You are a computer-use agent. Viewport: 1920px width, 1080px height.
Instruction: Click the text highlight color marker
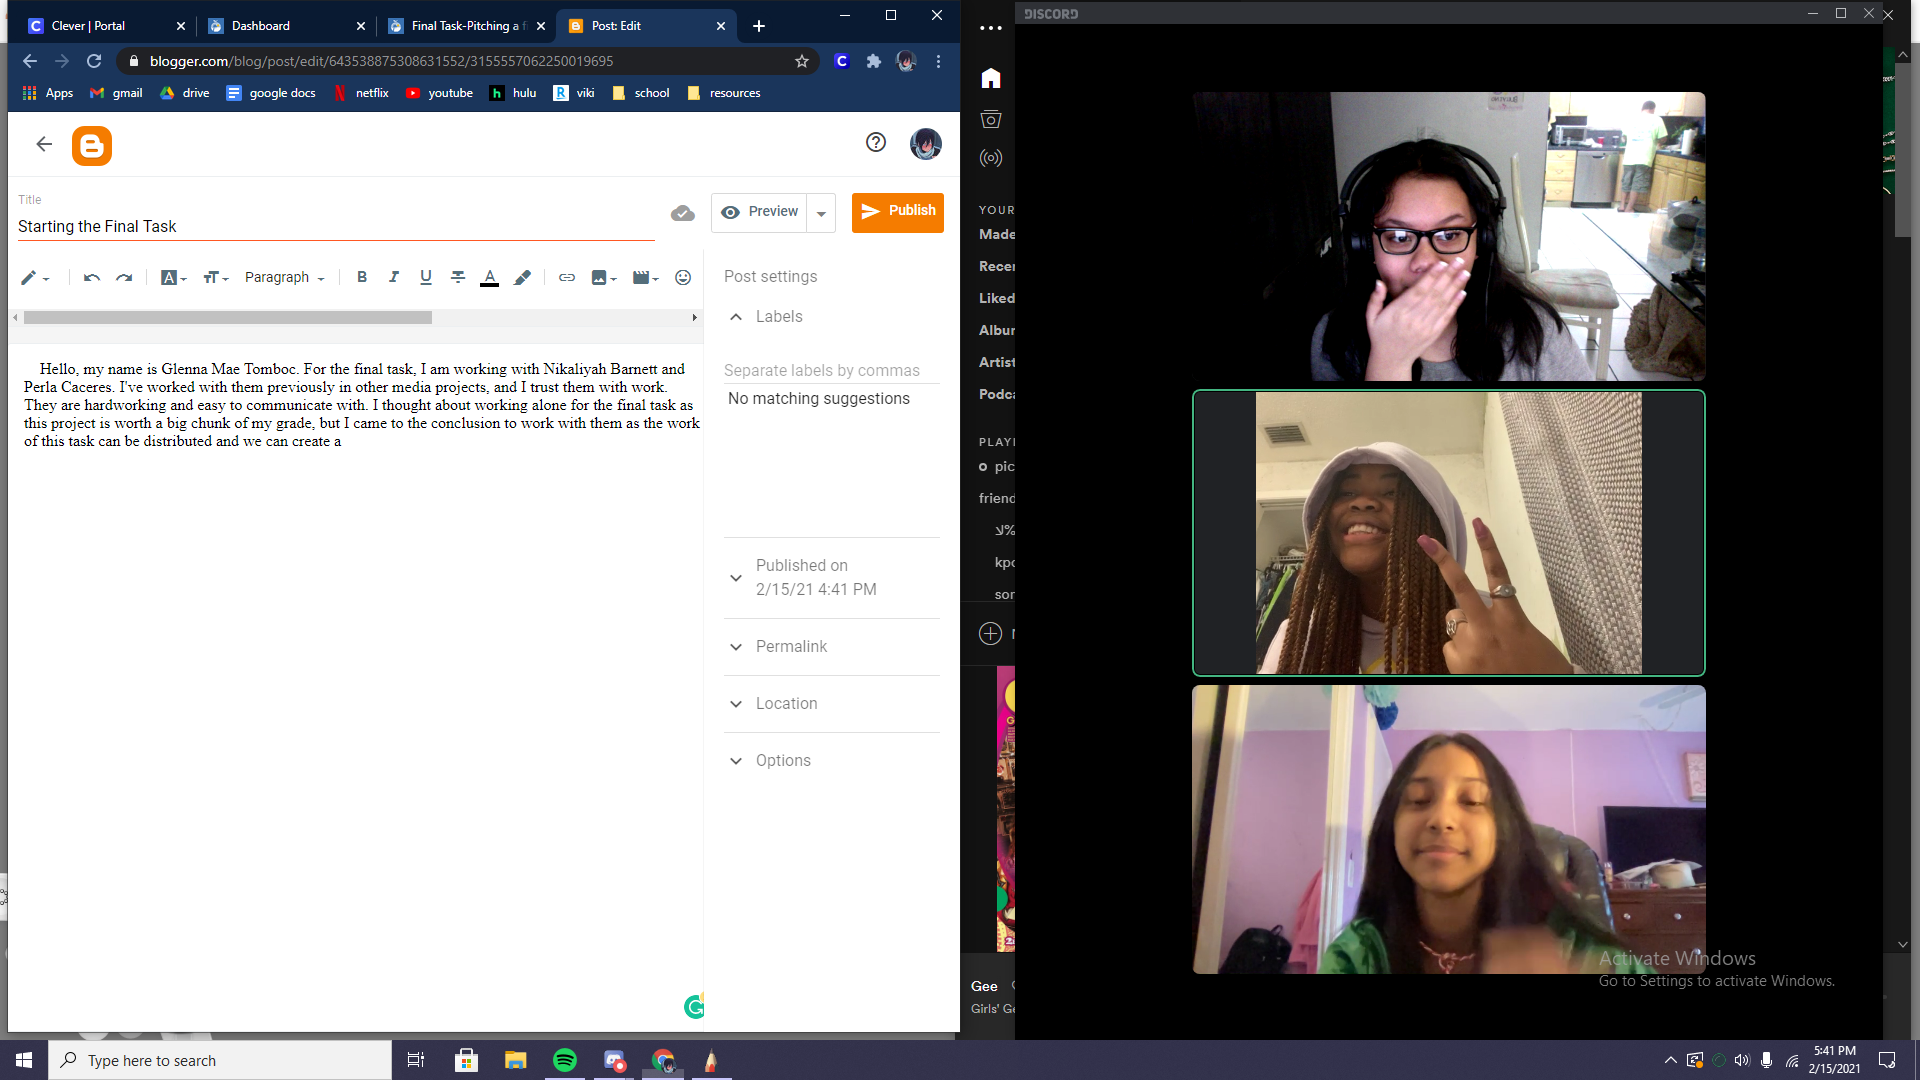point(522,277)
